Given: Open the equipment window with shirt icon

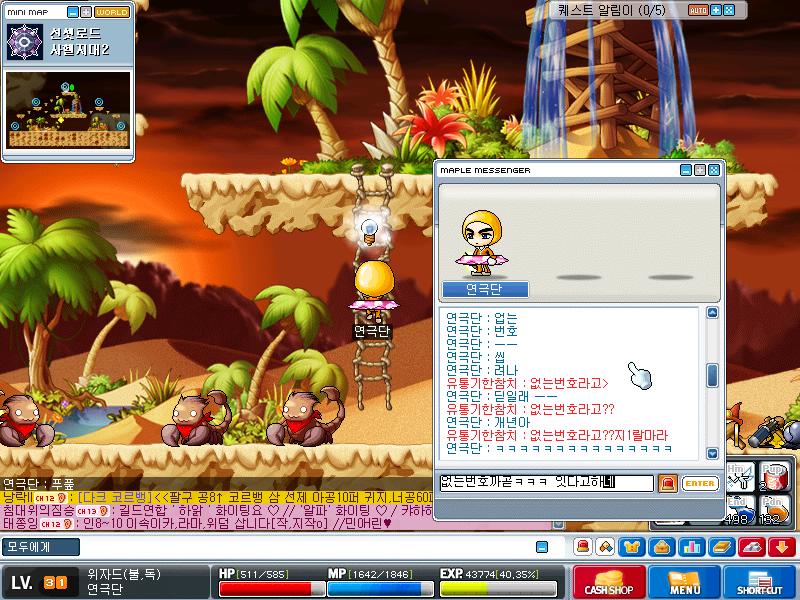Looking at the screenshot, I should pyautogui.click(x=632, y=547).
